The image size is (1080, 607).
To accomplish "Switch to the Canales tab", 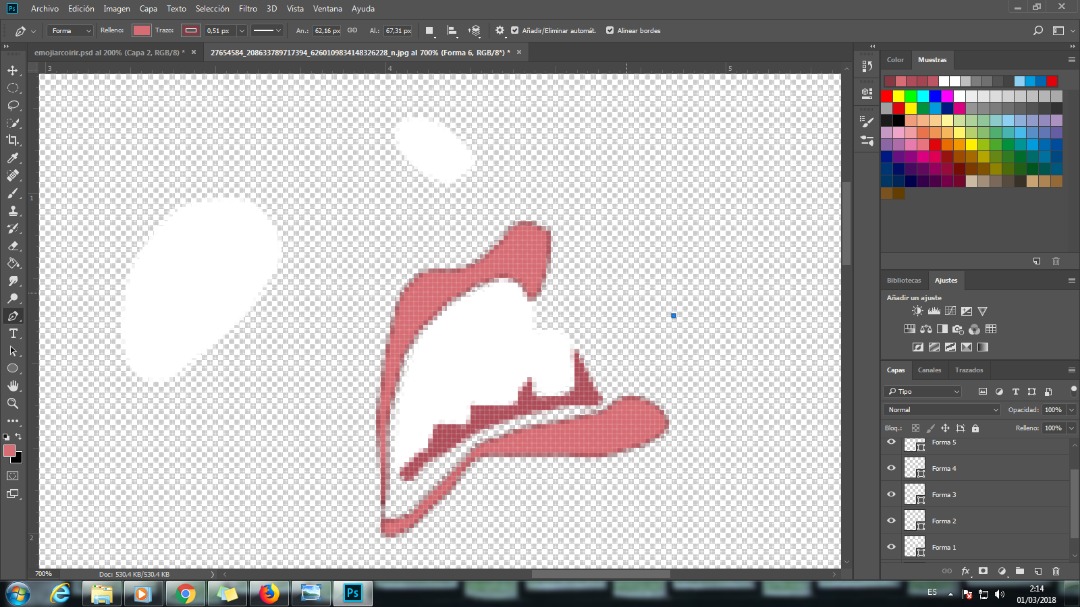I will click(929, 370).
